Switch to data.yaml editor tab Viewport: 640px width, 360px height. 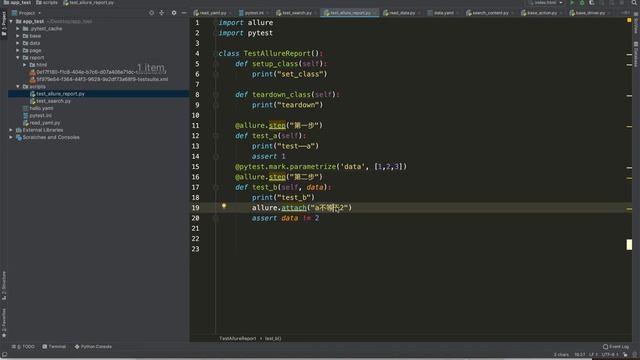point(443,13)
